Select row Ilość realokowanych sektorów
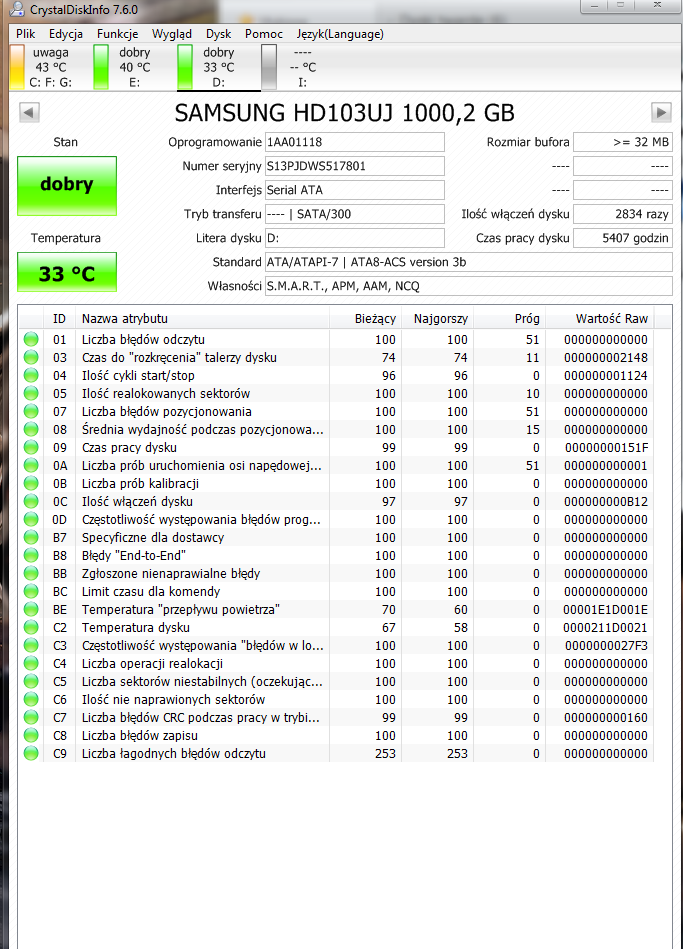This screenshot has width=683, height=949. [x=336, y=393]
